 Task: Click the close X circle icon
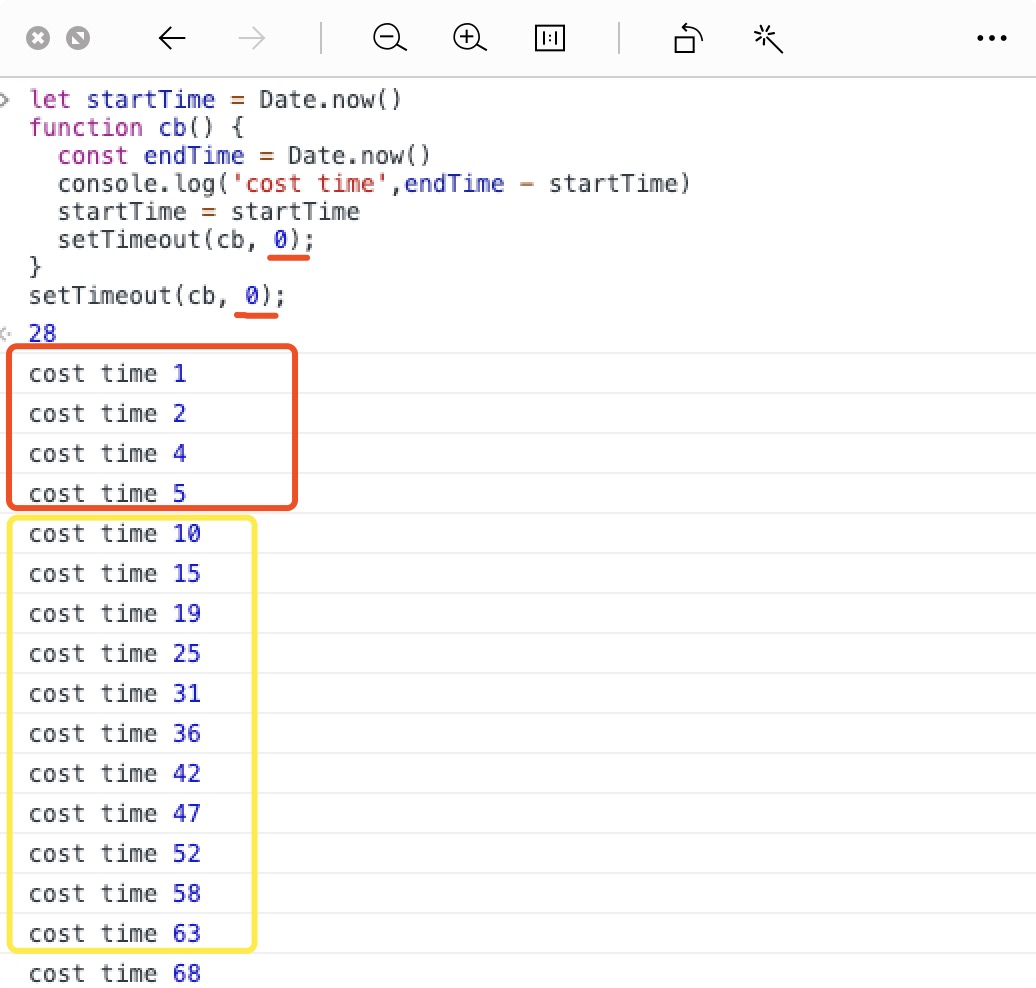[x=38, y=38]
